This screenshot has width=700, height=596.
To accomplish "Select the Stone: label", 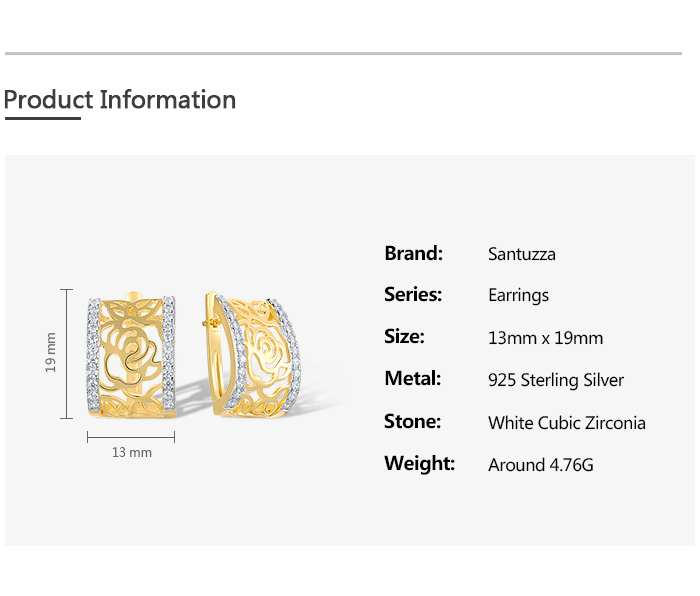I will coord(412,422).
